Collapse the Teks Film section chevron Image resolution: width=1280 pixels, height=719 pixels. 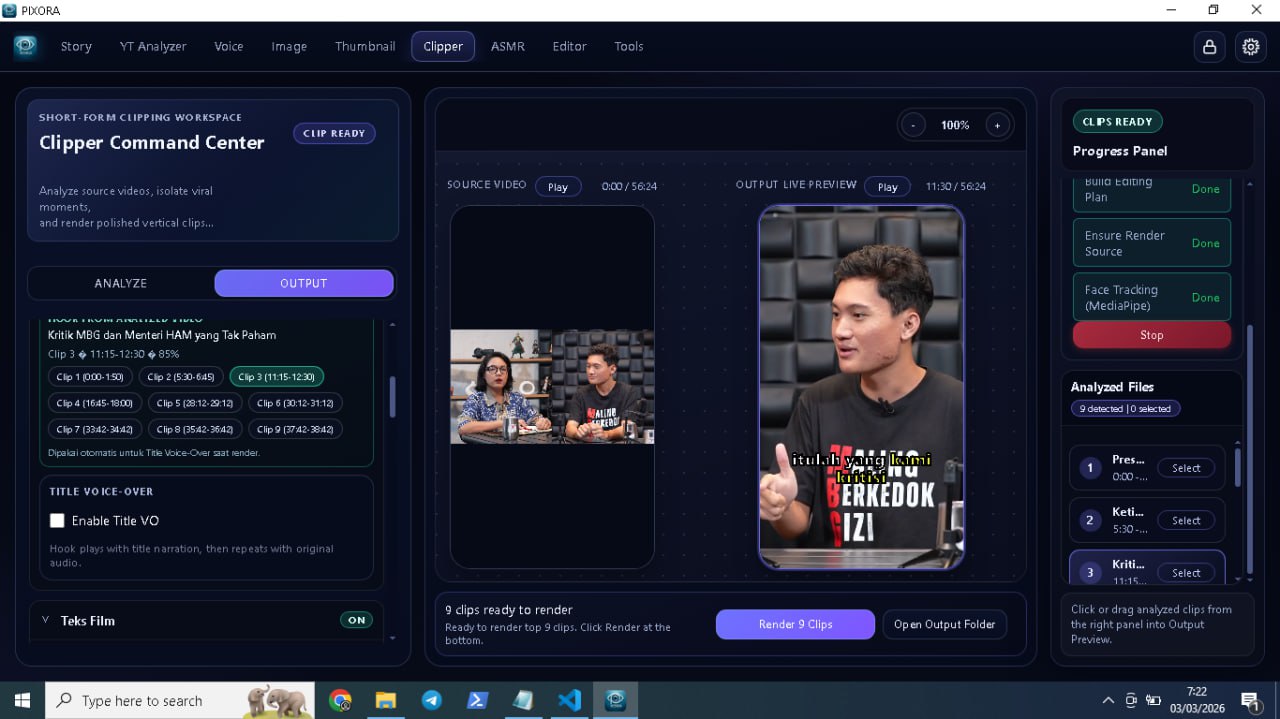pos(44,620)
